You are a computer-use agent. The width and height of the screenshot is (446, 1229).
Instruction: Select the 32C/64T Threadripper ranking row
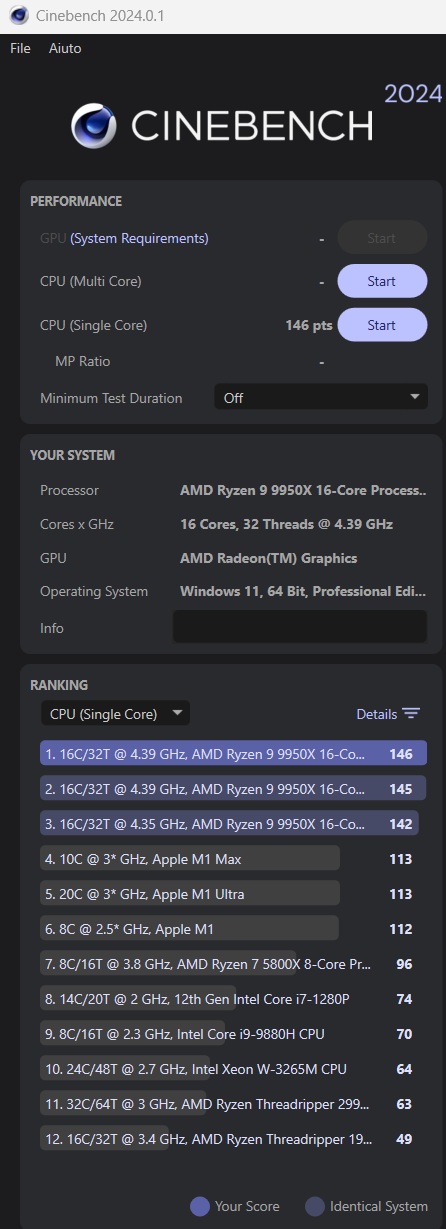pyautogui.click(x=233, y=1104)
